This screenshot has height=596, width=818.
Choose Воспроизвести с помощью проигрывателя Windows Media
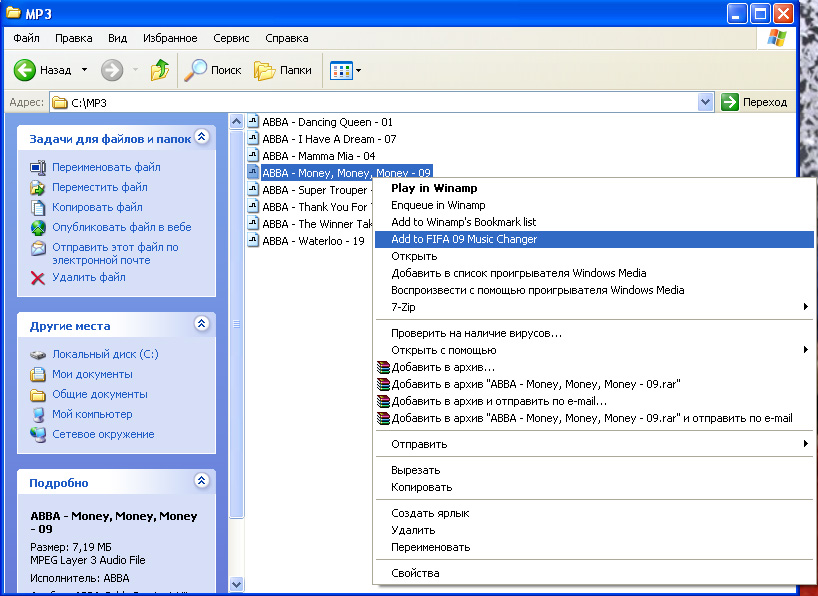point(594,290)
